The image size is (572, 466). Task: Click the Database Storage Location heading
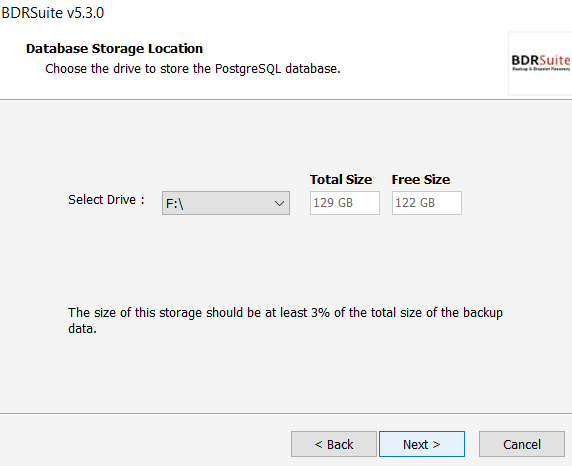point(114,49)
